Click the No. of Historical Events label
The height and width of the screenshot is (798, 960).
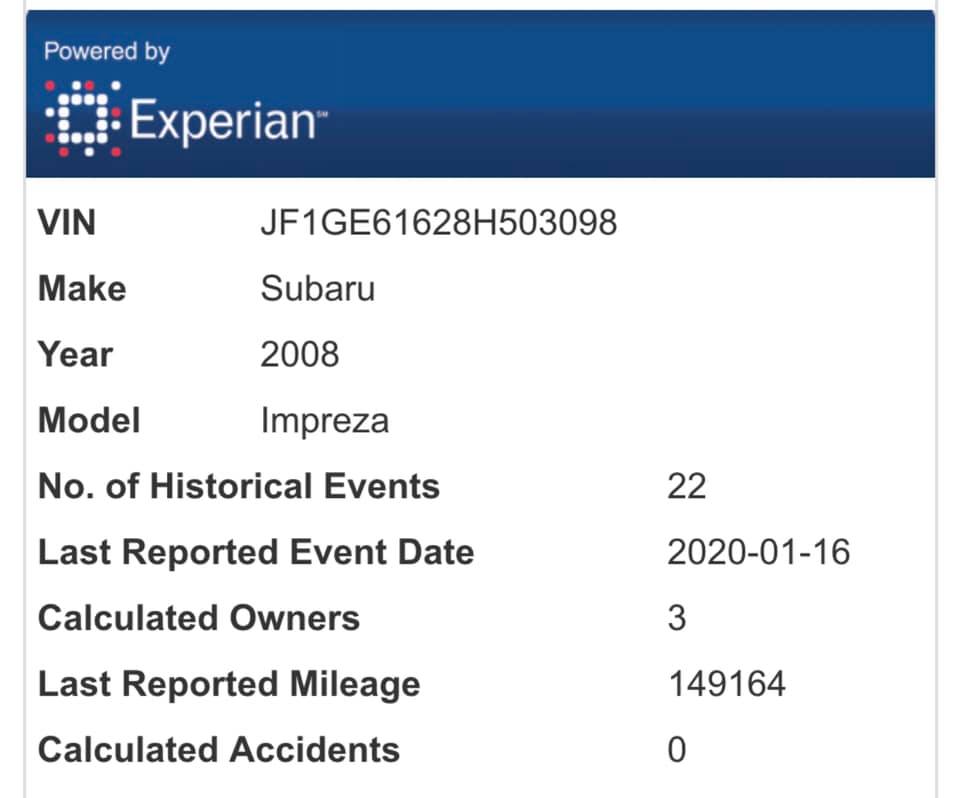pos(239,486)
